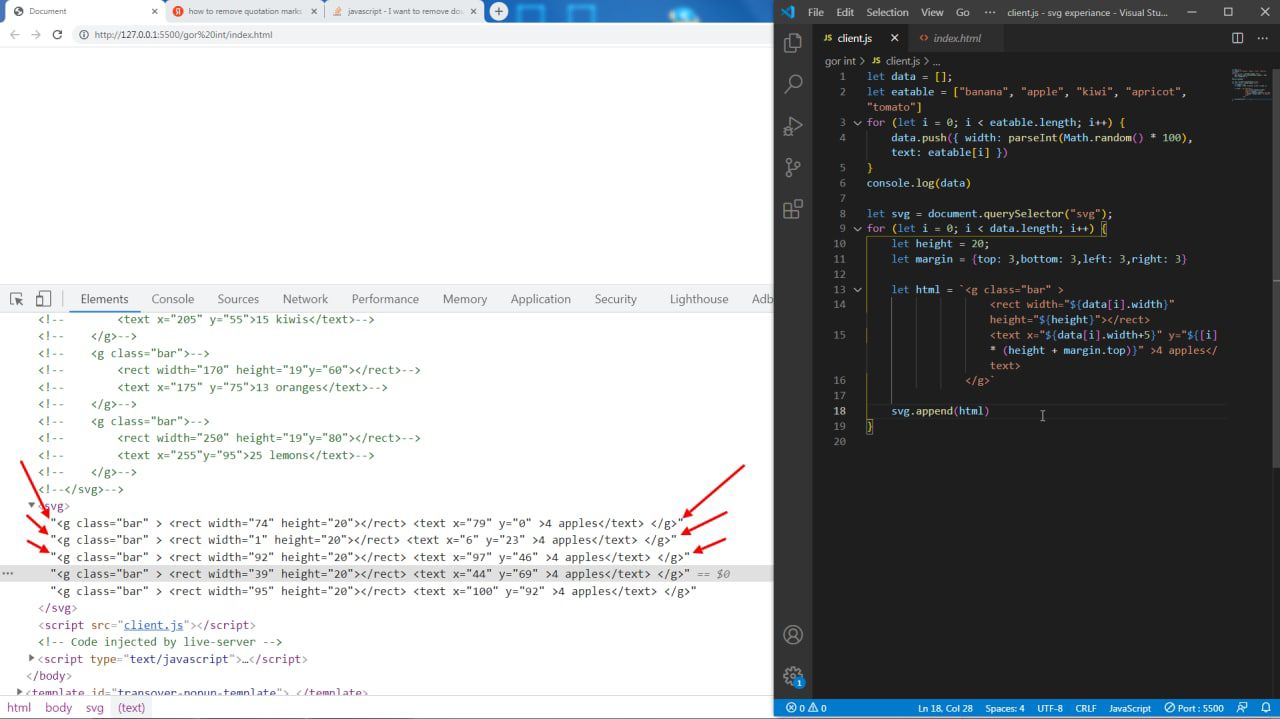Click the feedback icon in status bar
The width and height of the screenshot is (1280, 719).
[x=1243, y=708]
